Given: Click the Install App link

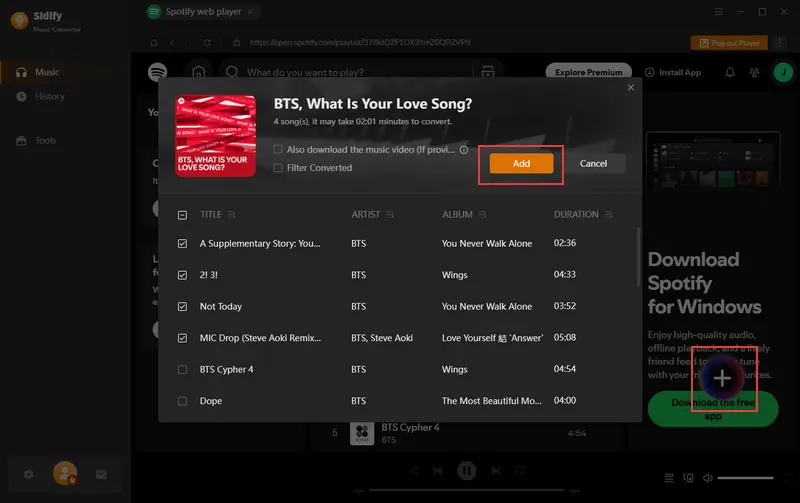Looking at the screenshot, I should tap(673, 72).
